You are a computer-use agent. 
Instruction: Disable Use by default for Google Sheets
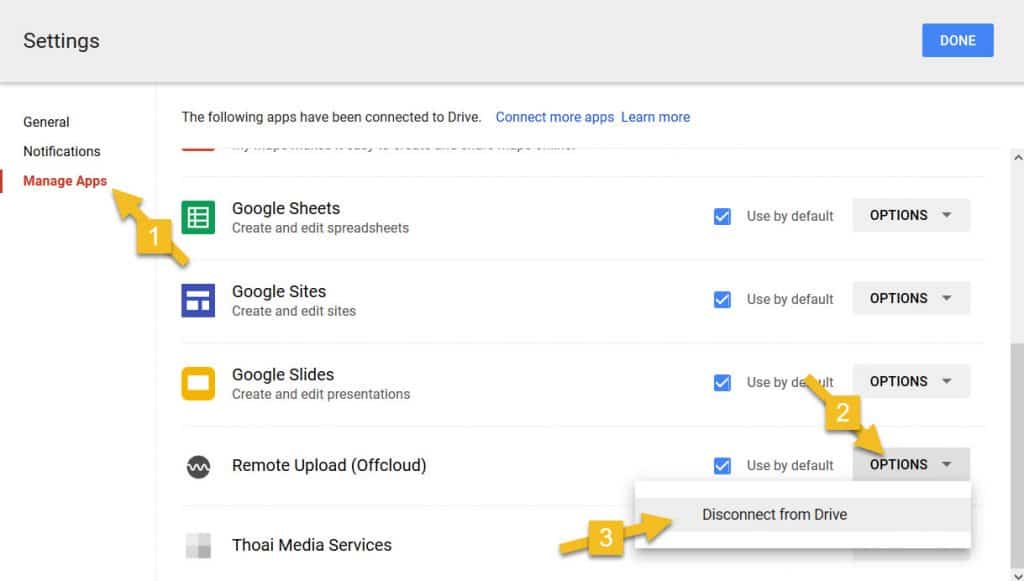(x=722, y=216)
